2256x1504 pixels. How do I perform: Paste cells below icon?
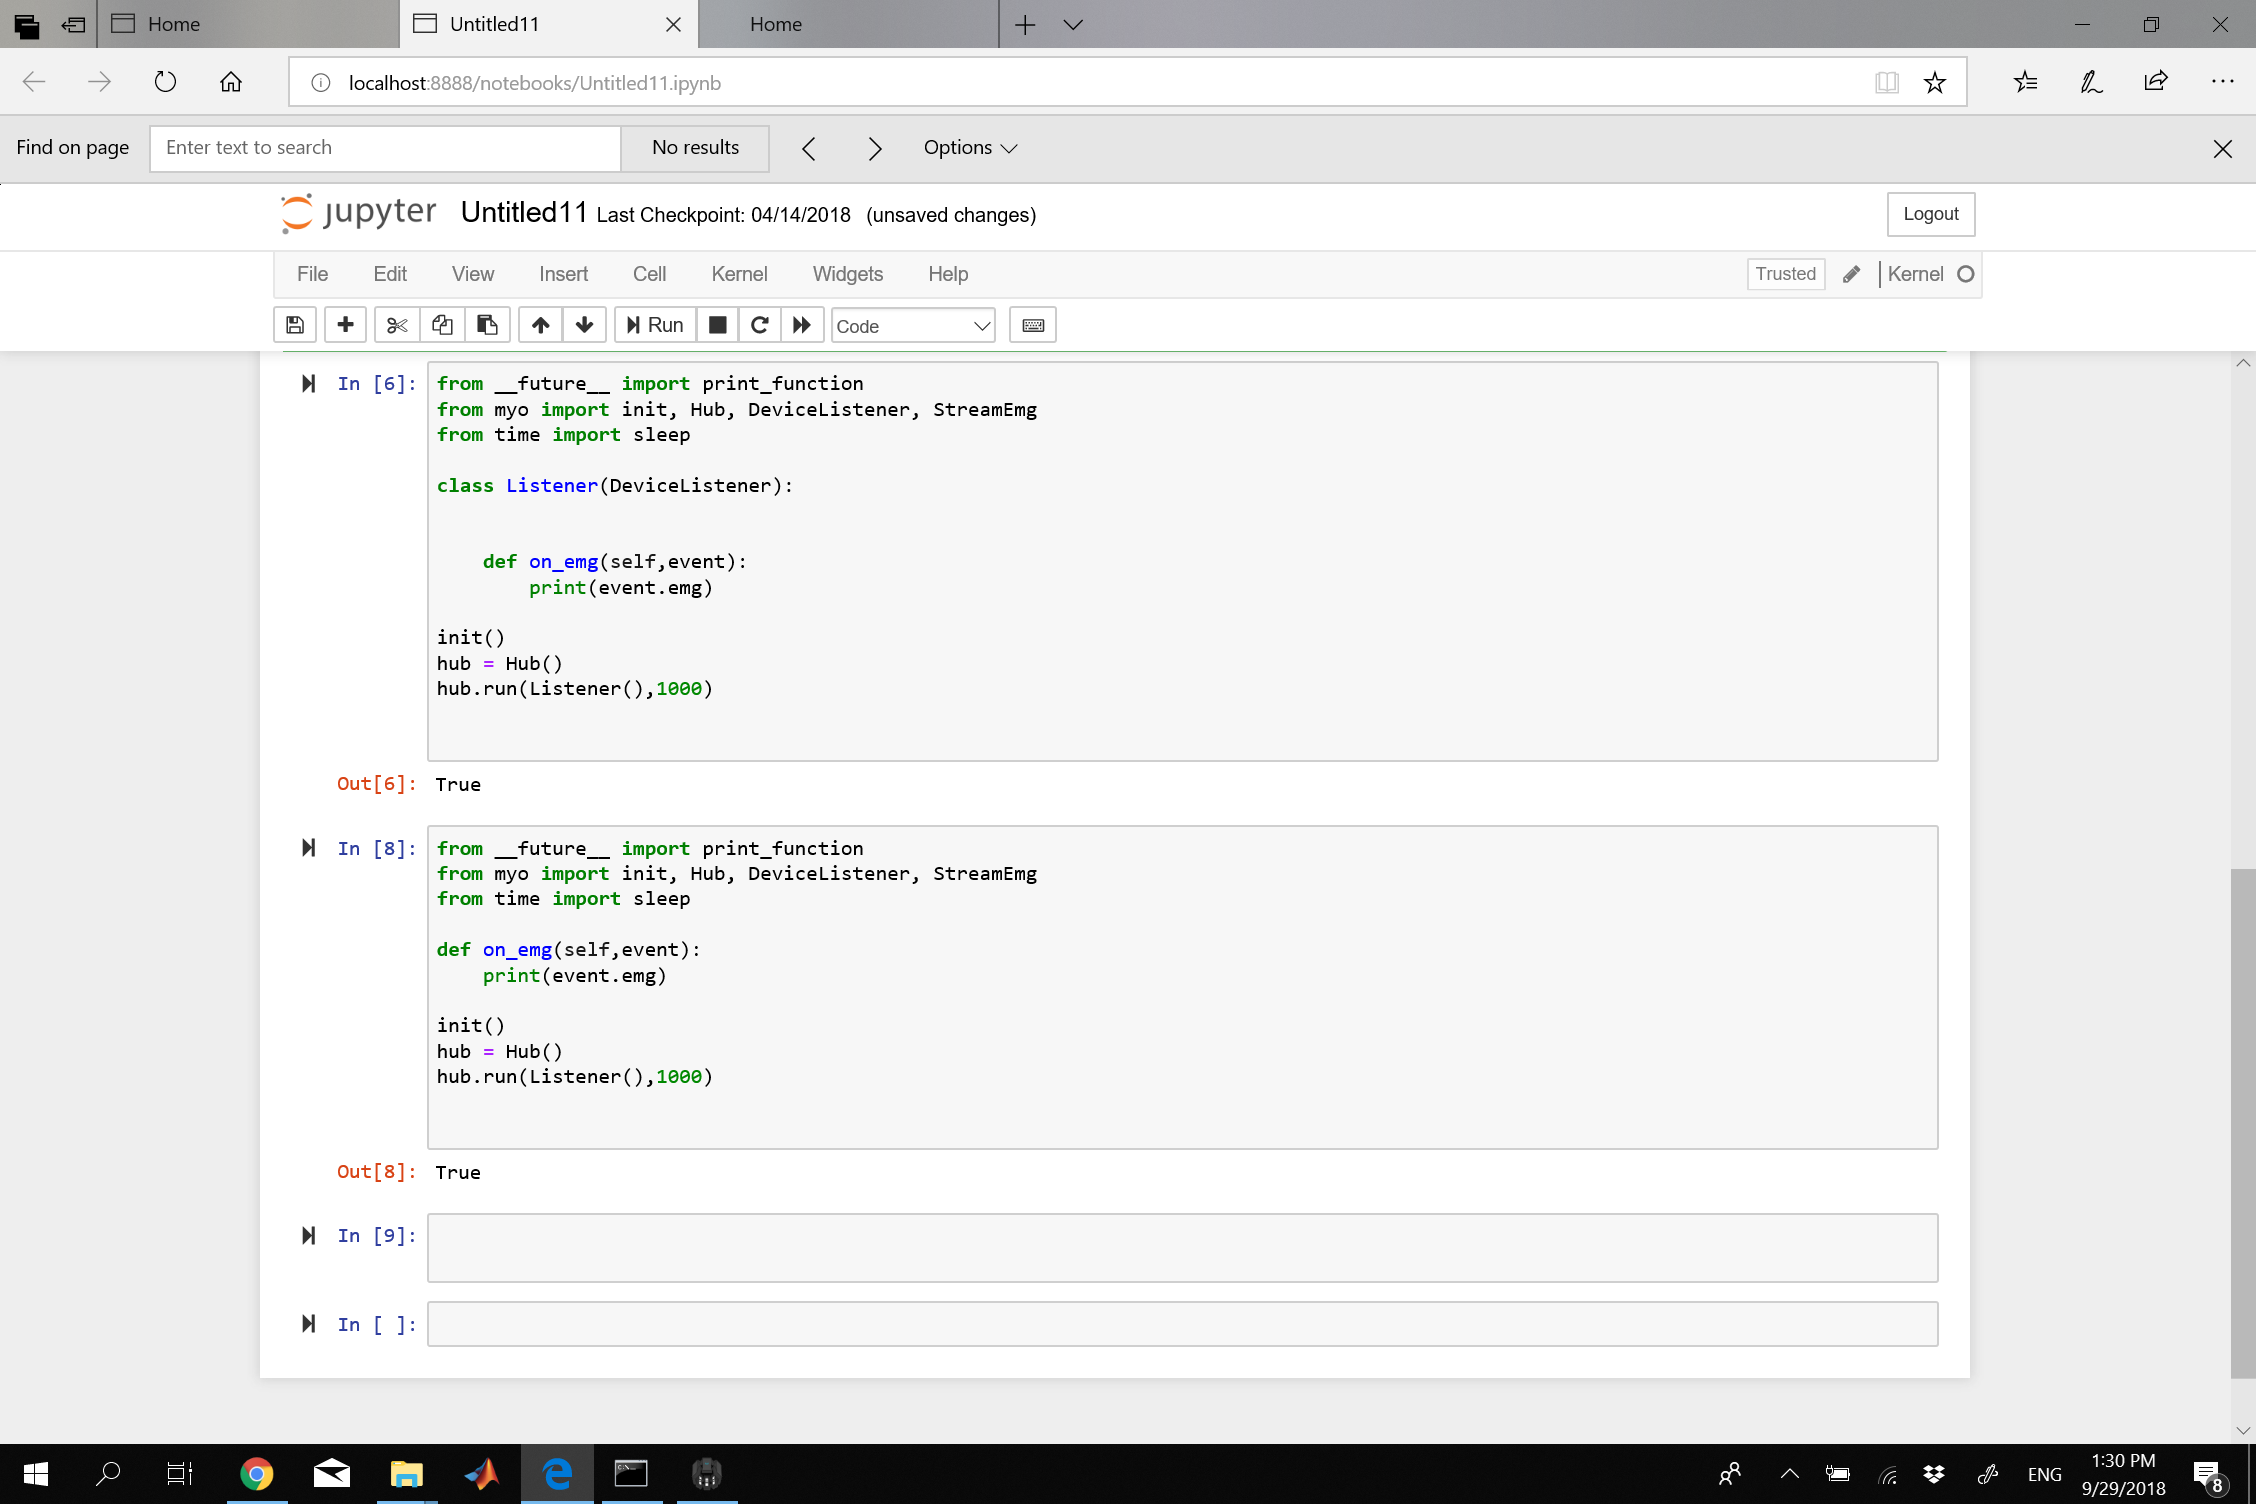pyautogui.click(x=487, y=325)
